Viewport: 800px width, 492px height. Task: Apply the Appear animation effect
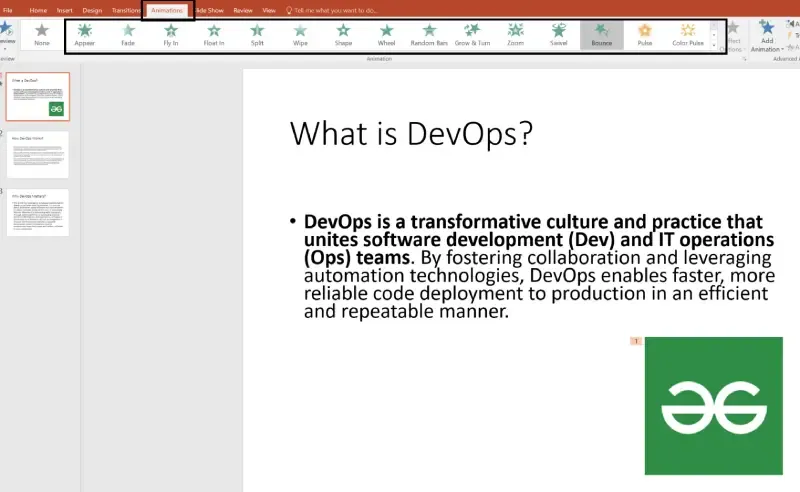click(x=85, y=35)
